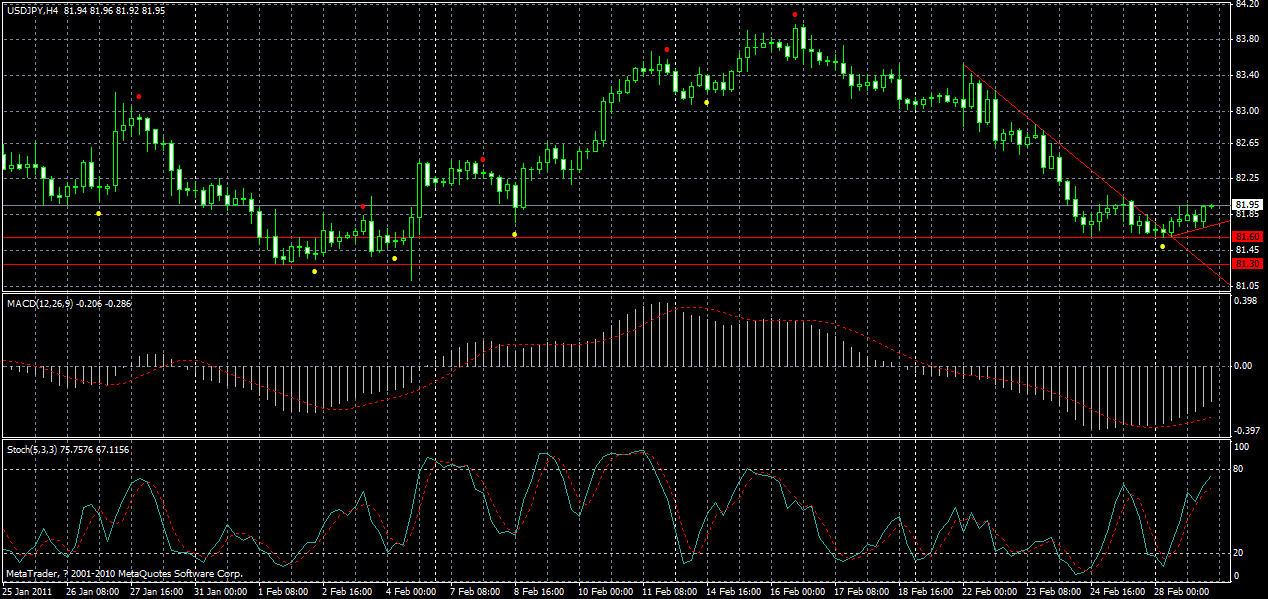
Task: Click the yellow buy signal dot near 24 Feb
Action: click(1163, 246)
